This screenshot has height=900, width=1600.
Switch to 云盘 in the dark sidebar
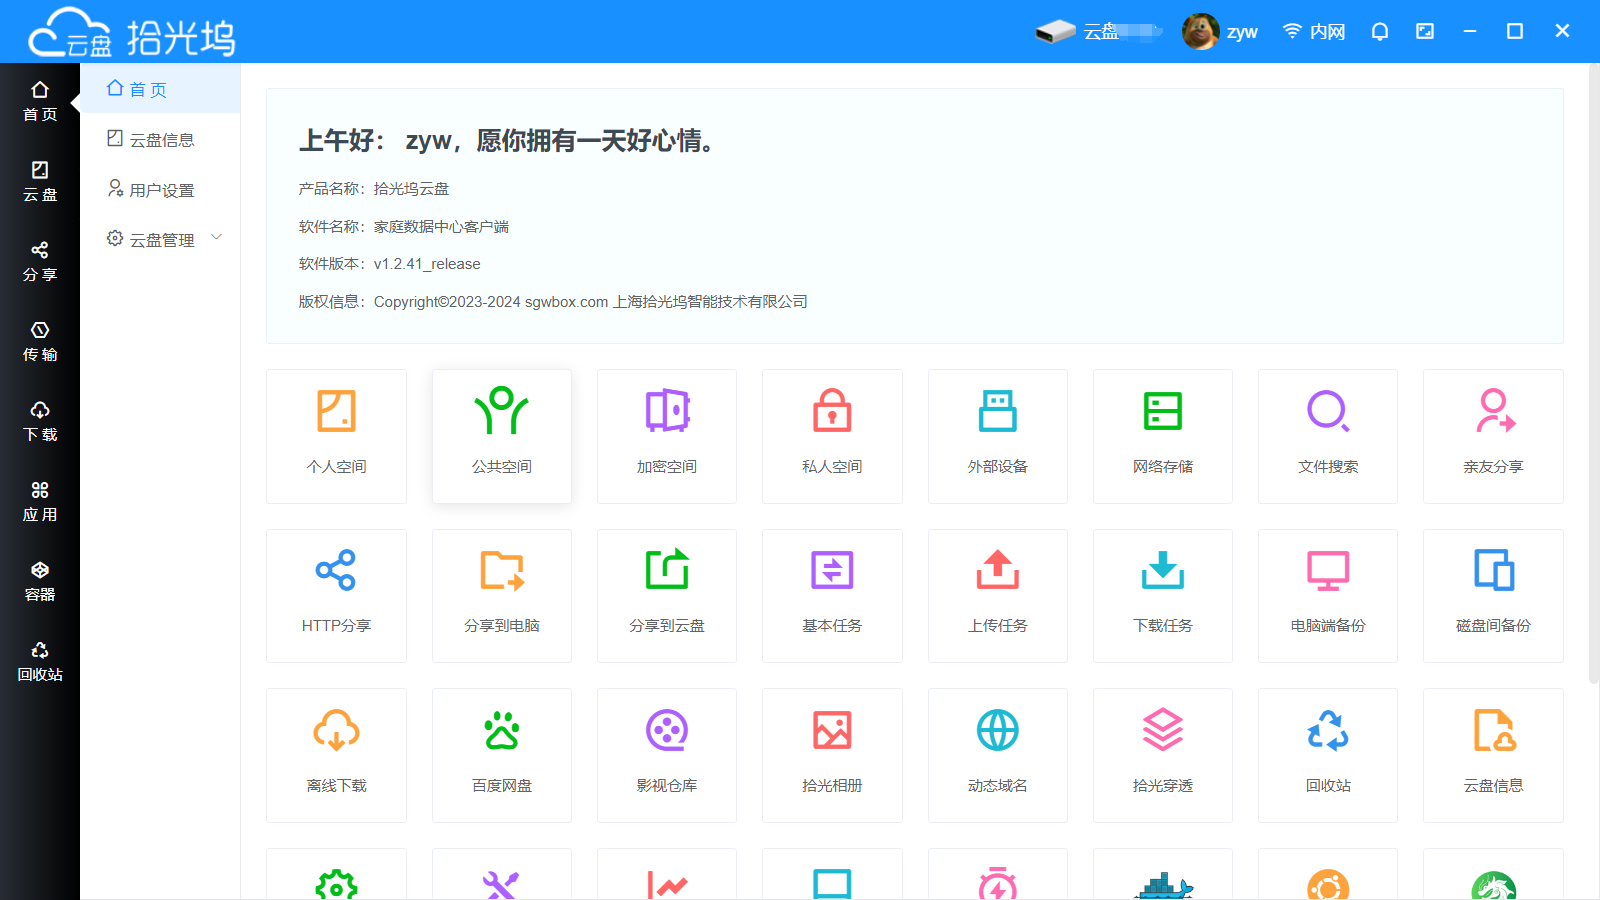point(40,182)
